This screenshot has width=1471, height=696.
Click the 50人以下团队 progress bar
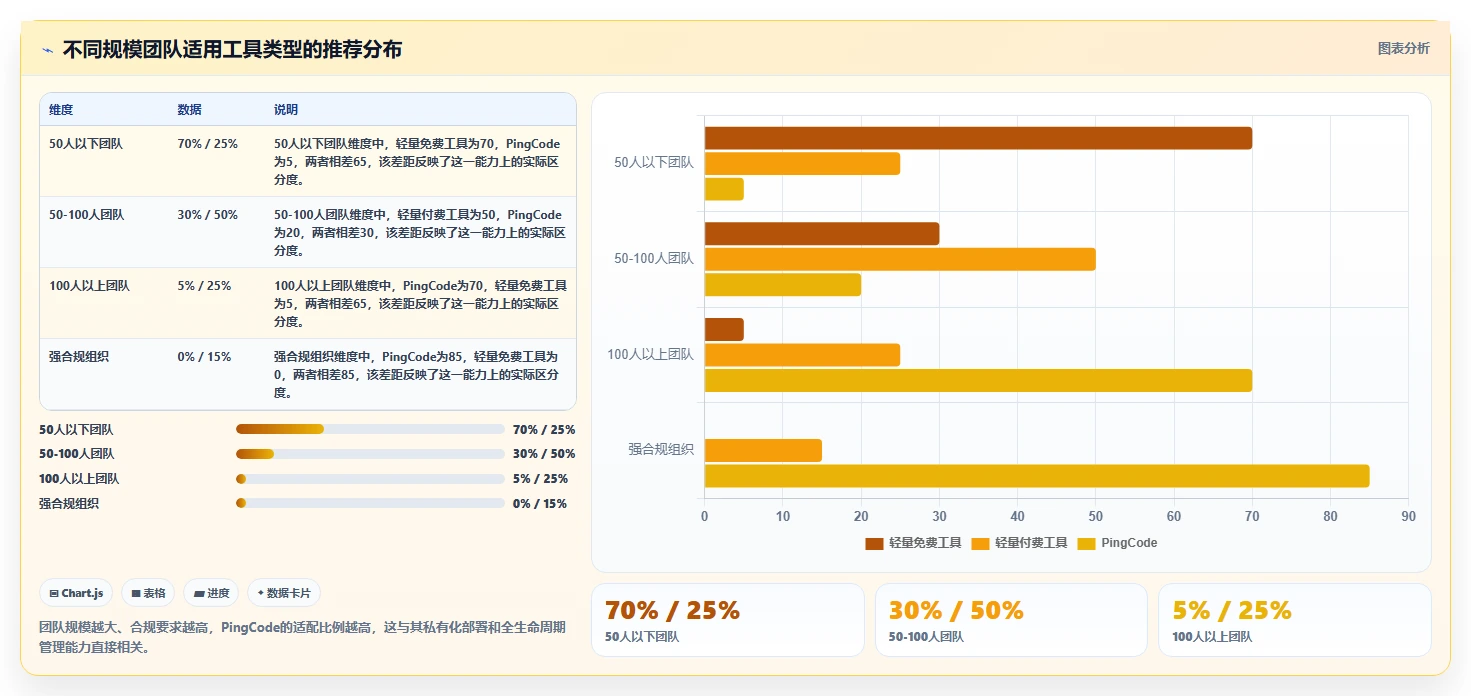click(x=370, y=429)
